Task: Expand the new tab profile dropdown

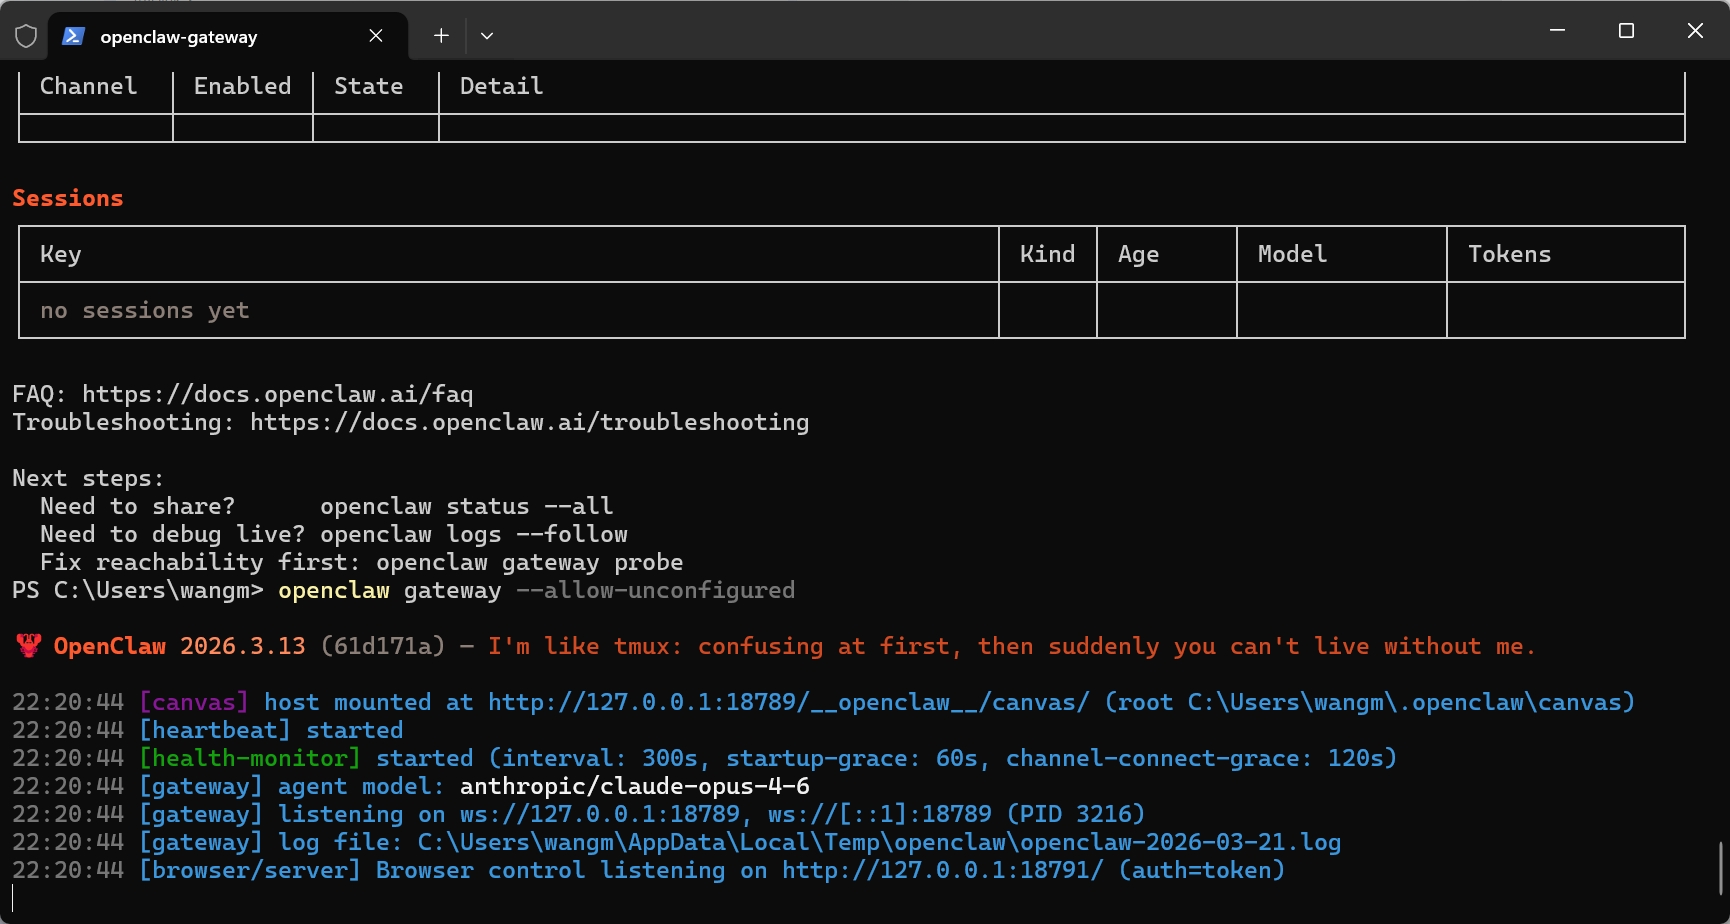Action: point(487,36)
